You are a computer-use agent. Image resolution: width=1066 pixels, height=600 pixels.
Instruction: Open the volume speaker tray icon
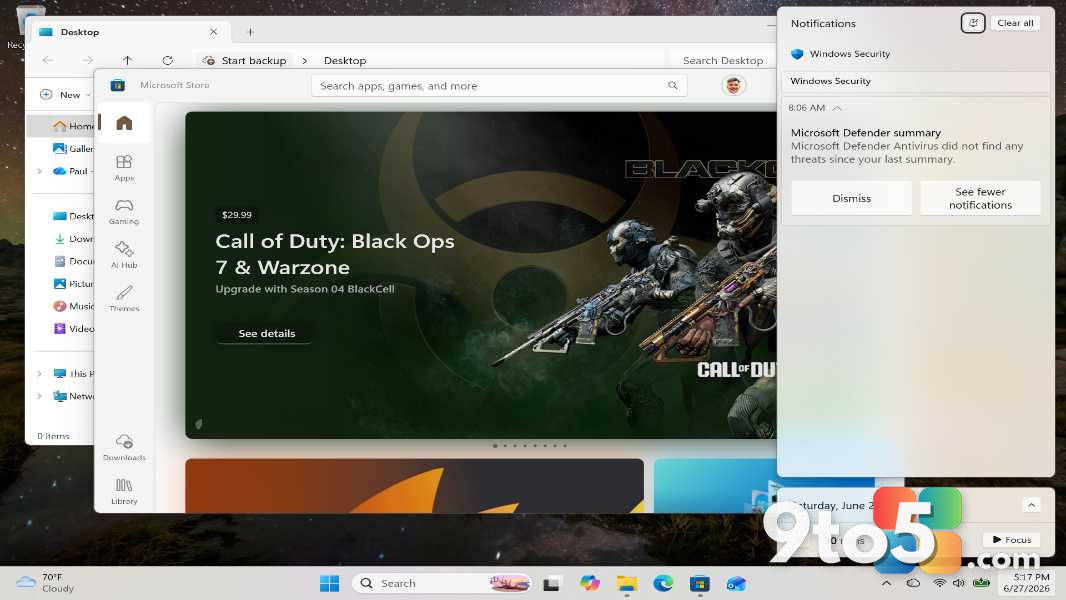point(959,583)
